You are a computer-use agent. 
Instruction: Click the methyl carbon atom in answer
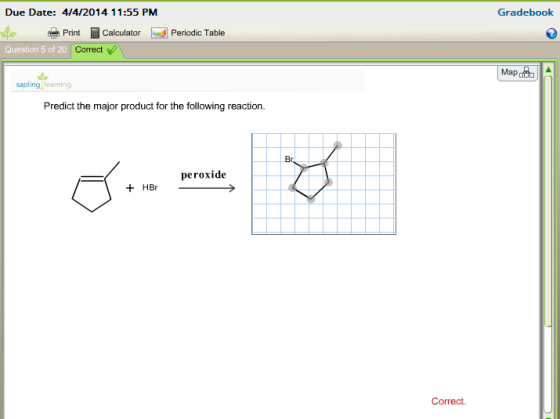[338, 145]
